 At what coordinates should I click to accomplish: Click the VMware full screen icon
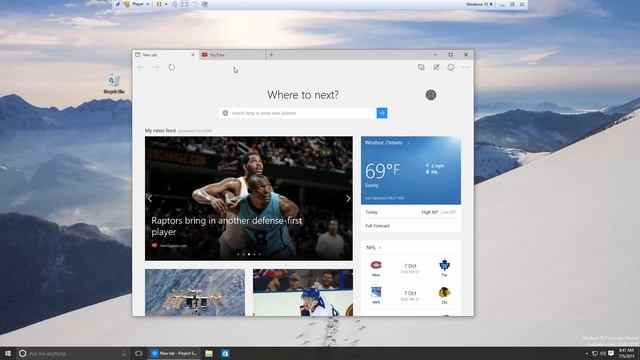click(x=184, y=4)
